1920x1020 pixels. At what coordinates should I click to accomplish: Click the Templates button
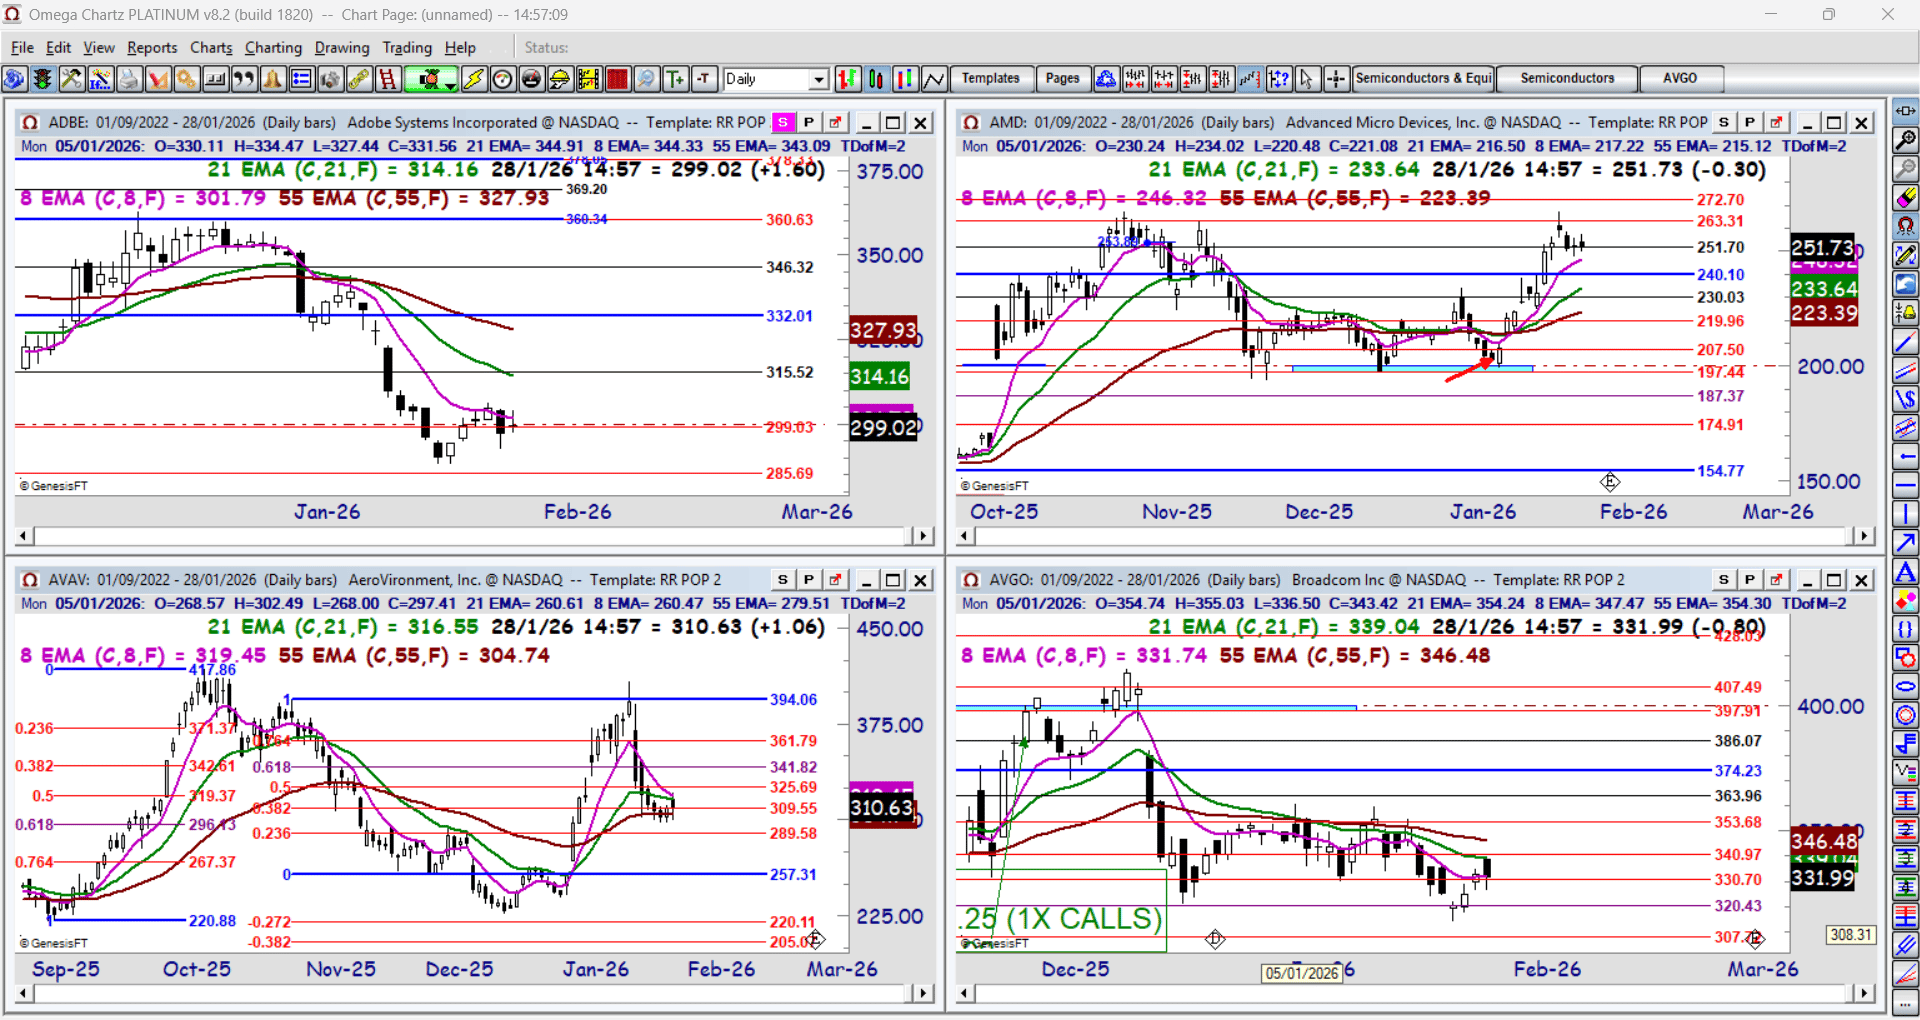coord(990,78)
